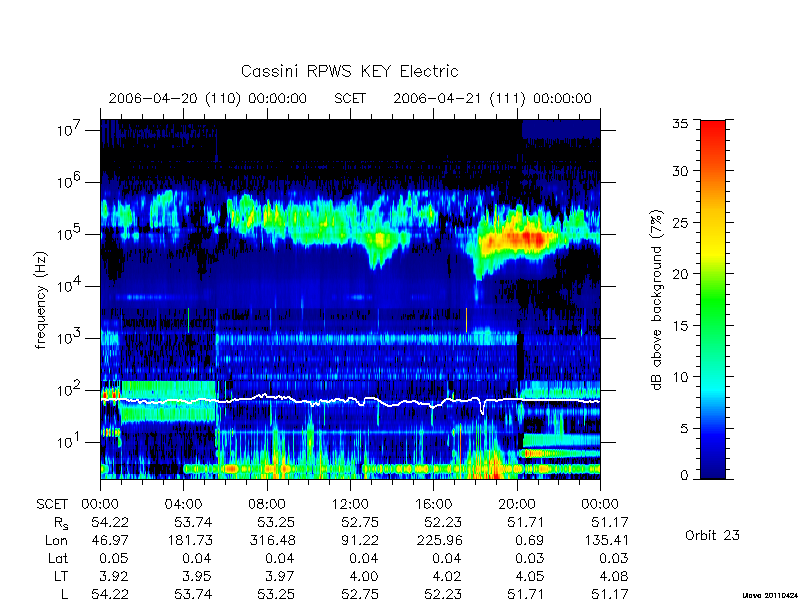The image size is (800, 600).
Task: Click the colorbar tick label 15
Action: coord(679,325)
